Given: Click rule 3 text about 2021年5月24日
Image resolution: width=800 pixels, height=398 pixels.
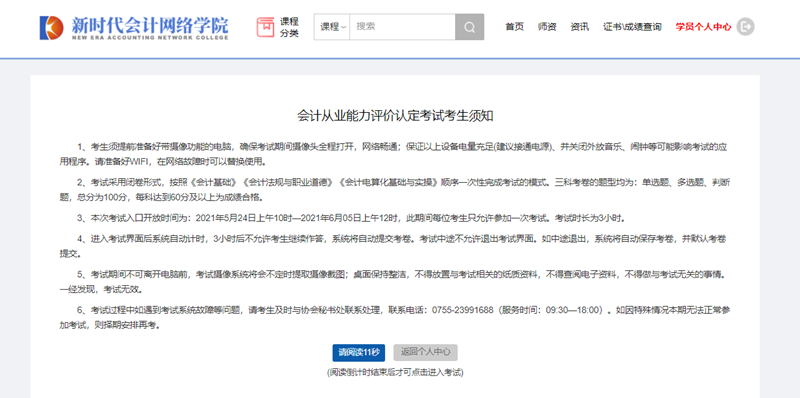Looking at the screenshot, I should click(x=352, y=218).
